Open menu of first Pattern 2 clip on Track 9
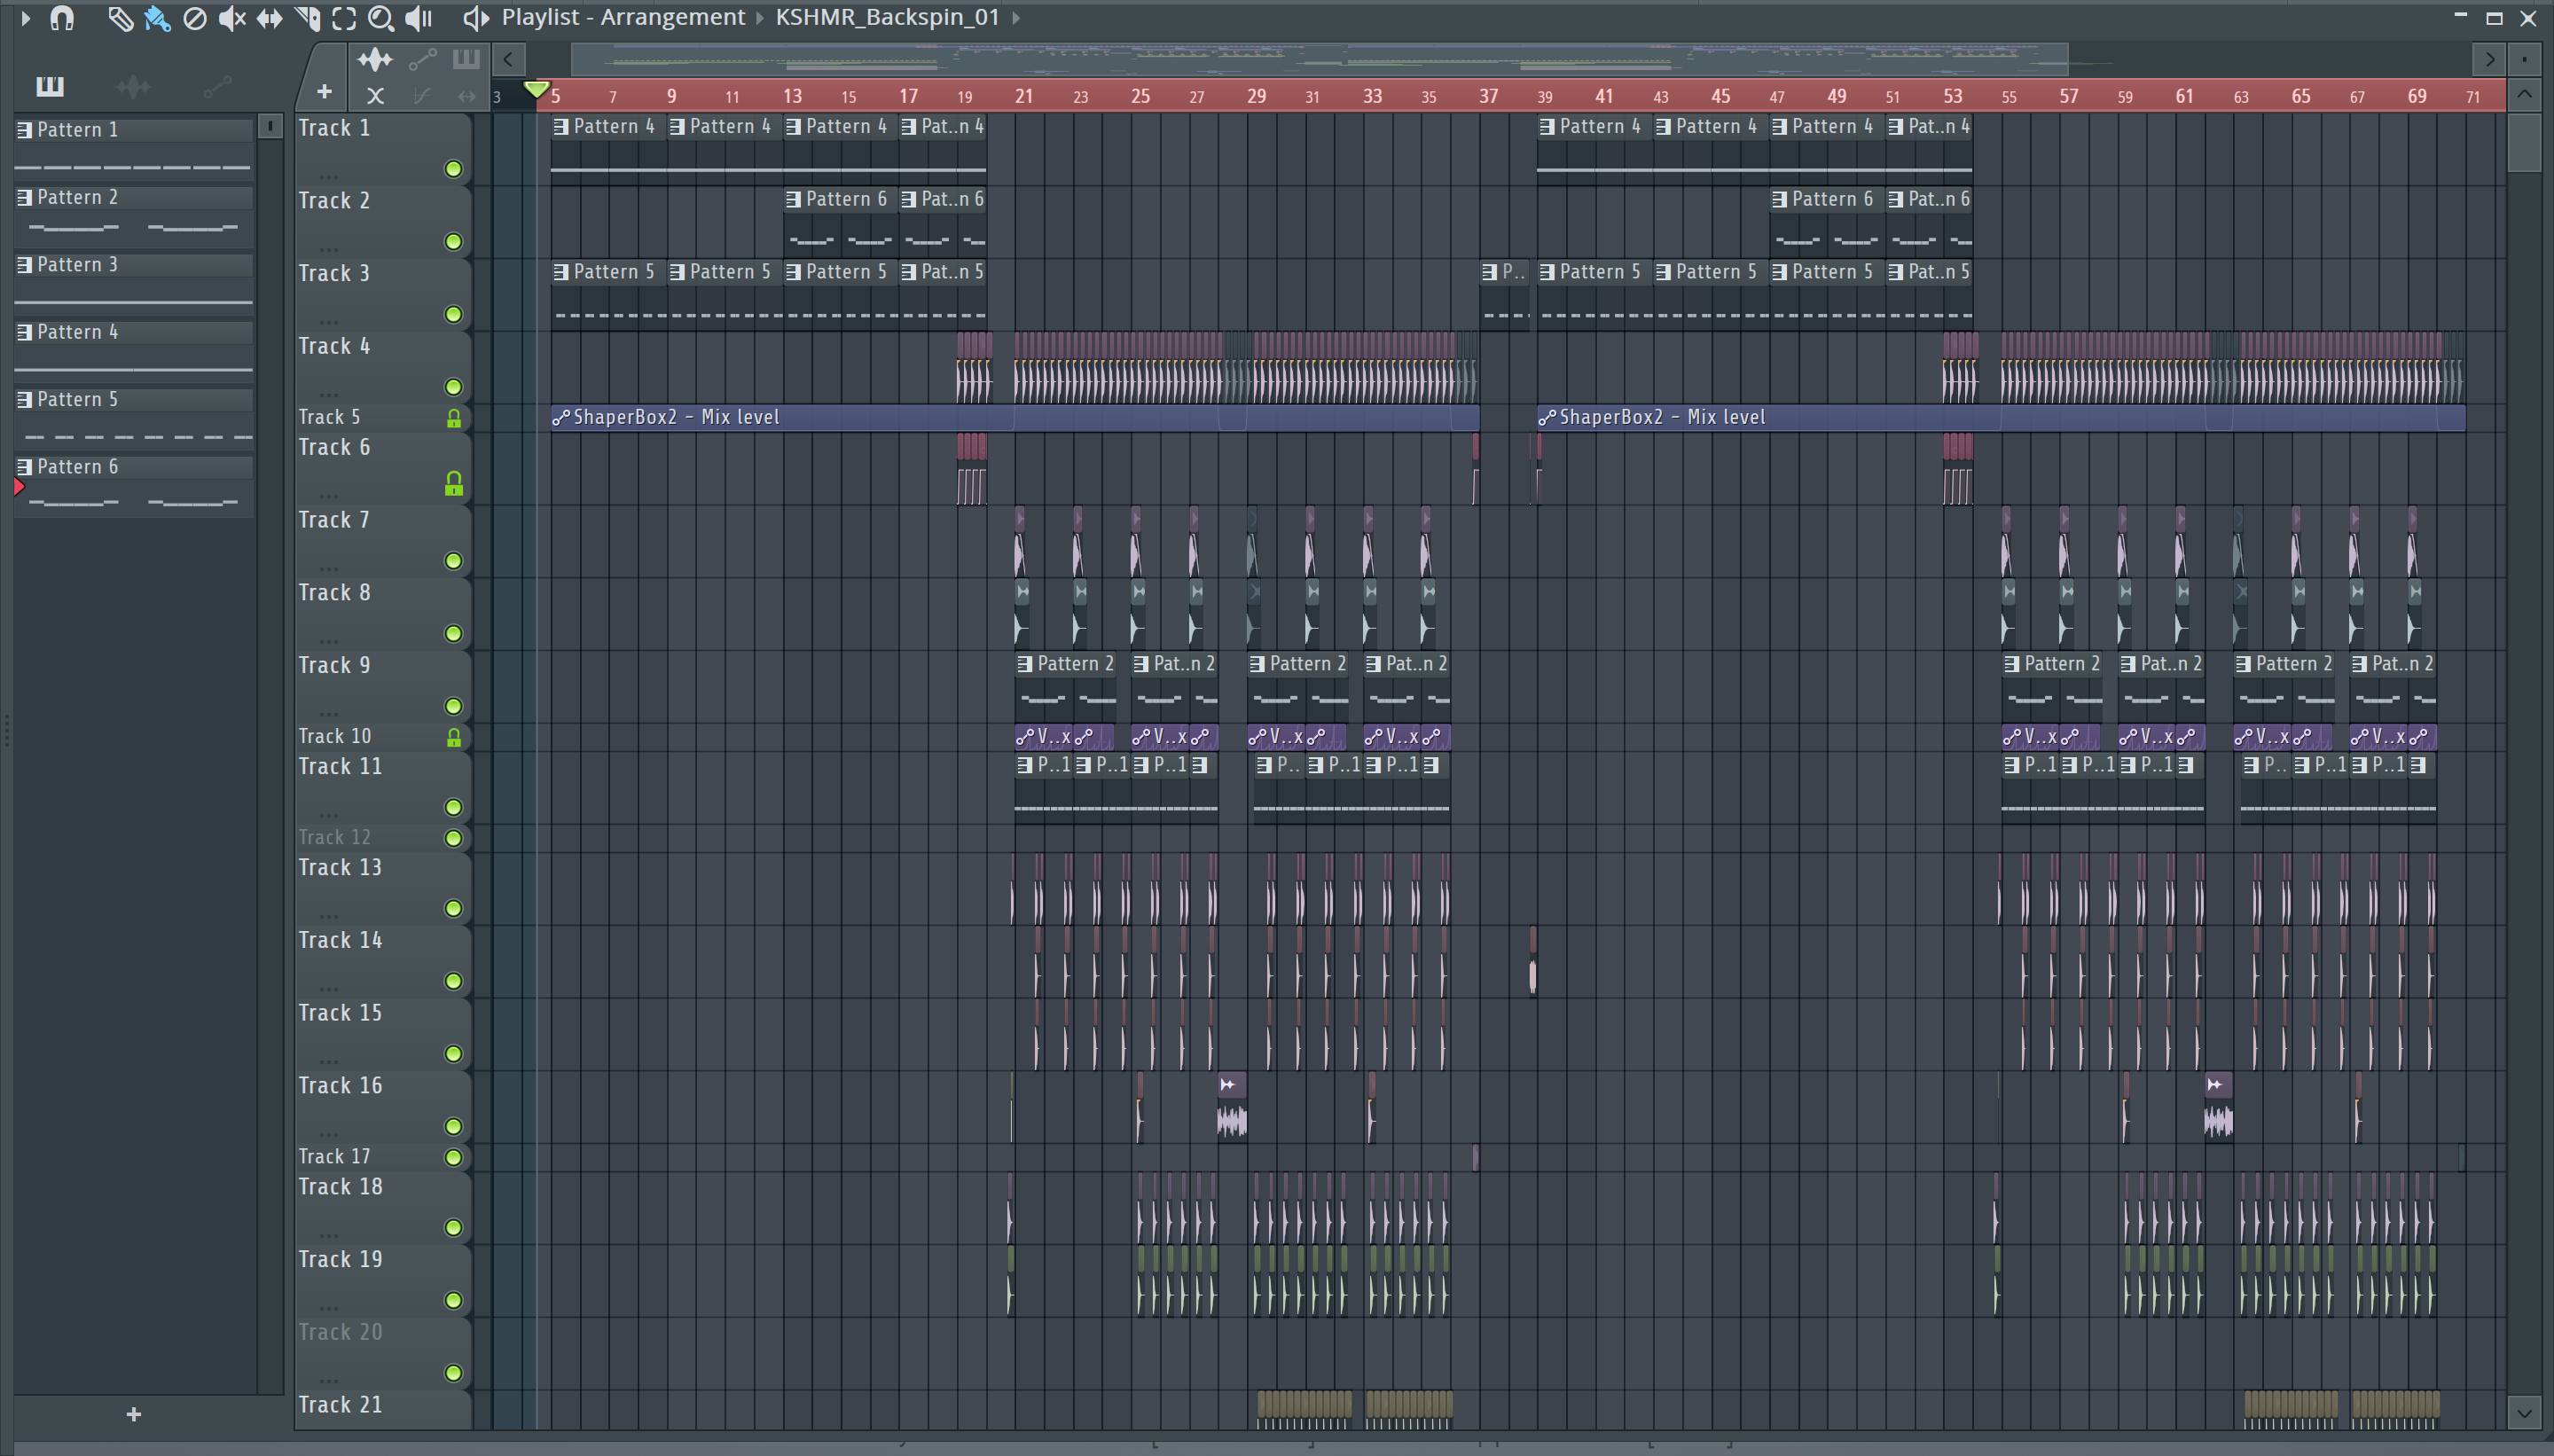 tap(1024, 664)
